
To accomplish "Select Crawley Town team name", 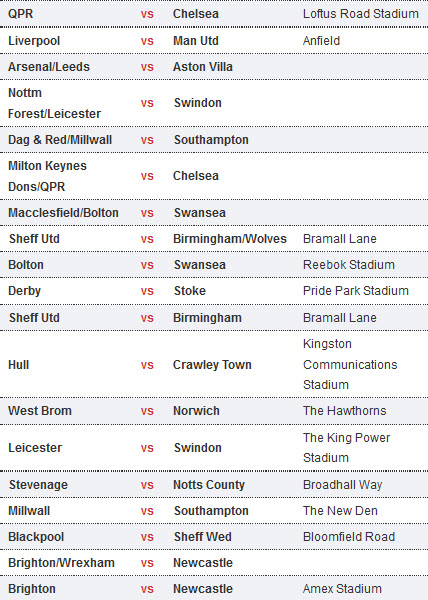I will tap(212, 365).
